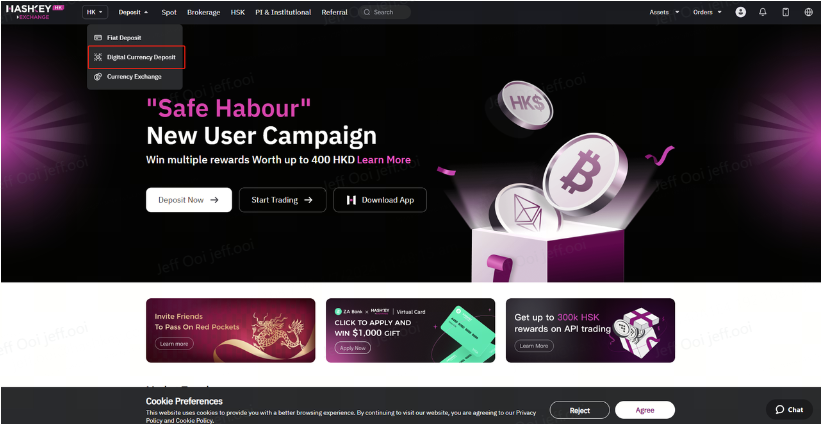
Task: Agree to cookie preferences
Action: click(645, 410)
